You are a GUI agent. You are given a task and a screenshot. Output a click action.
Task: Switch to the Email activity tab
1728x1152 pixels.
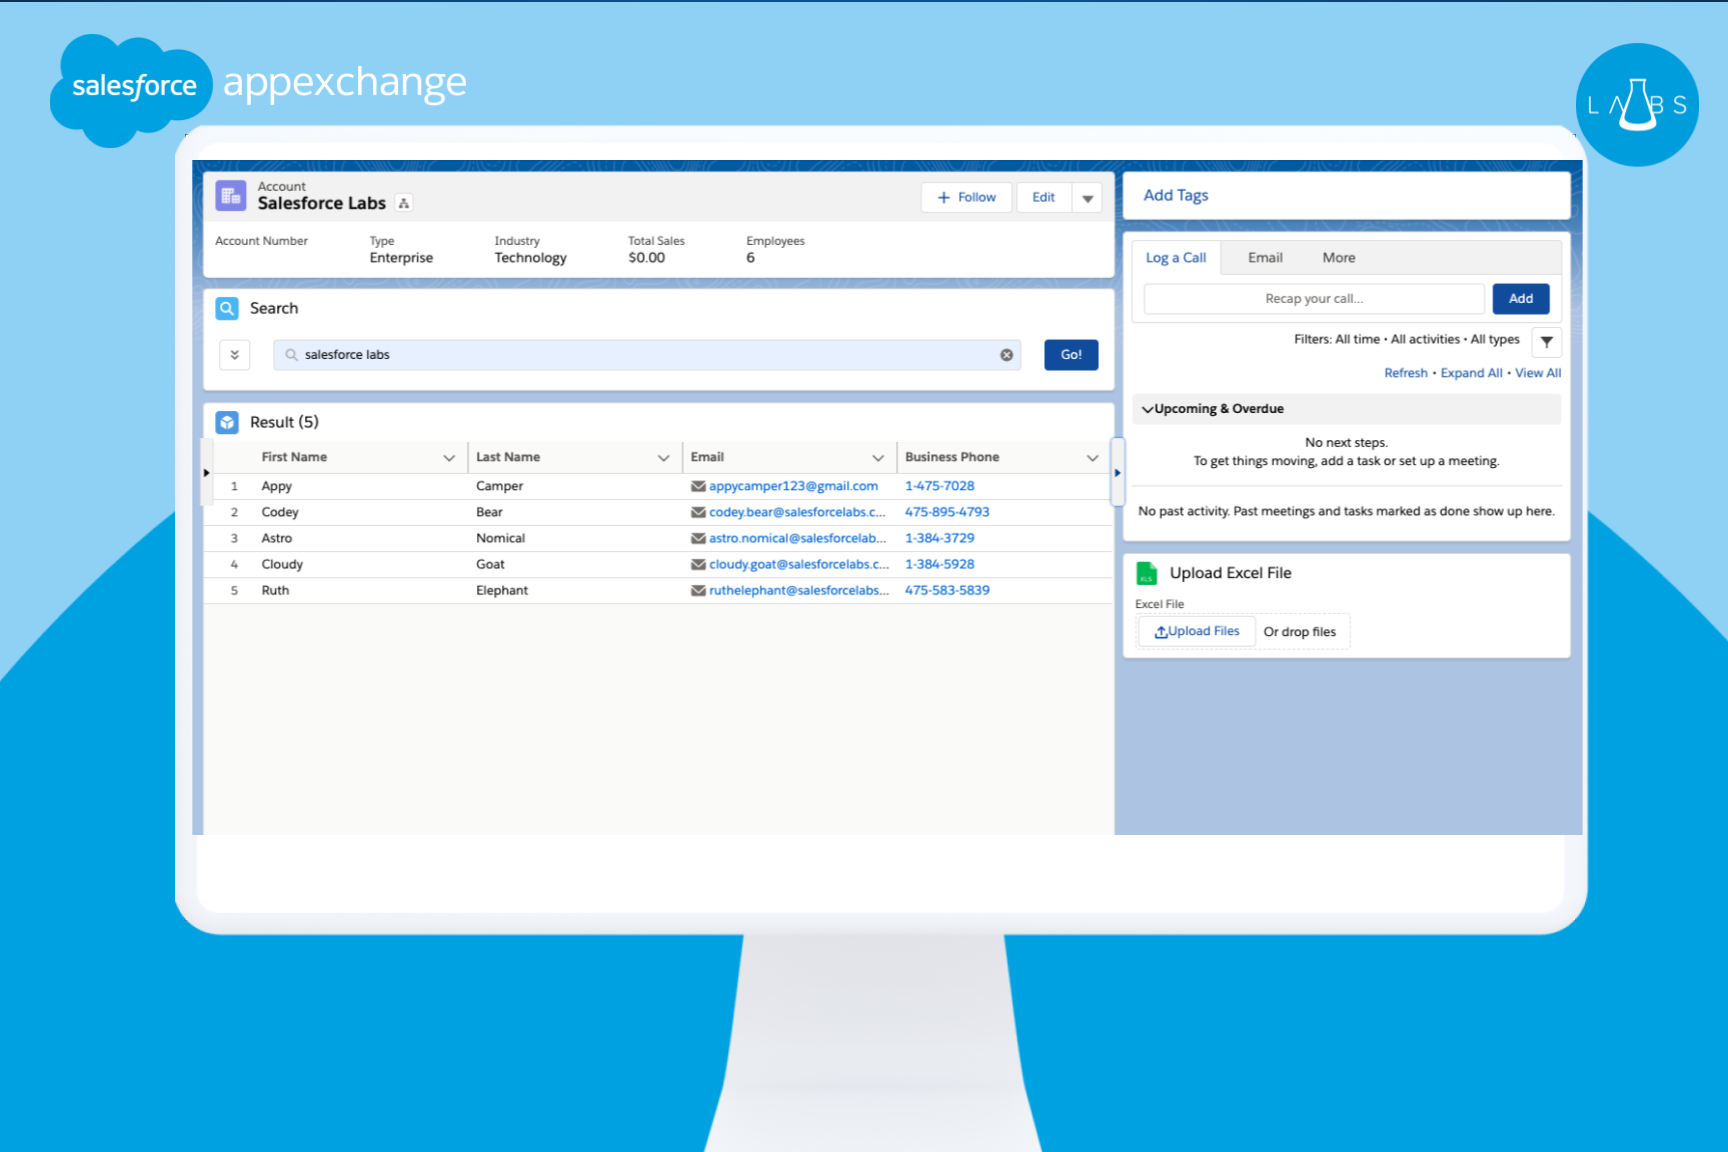click(x=1264, y=258)
